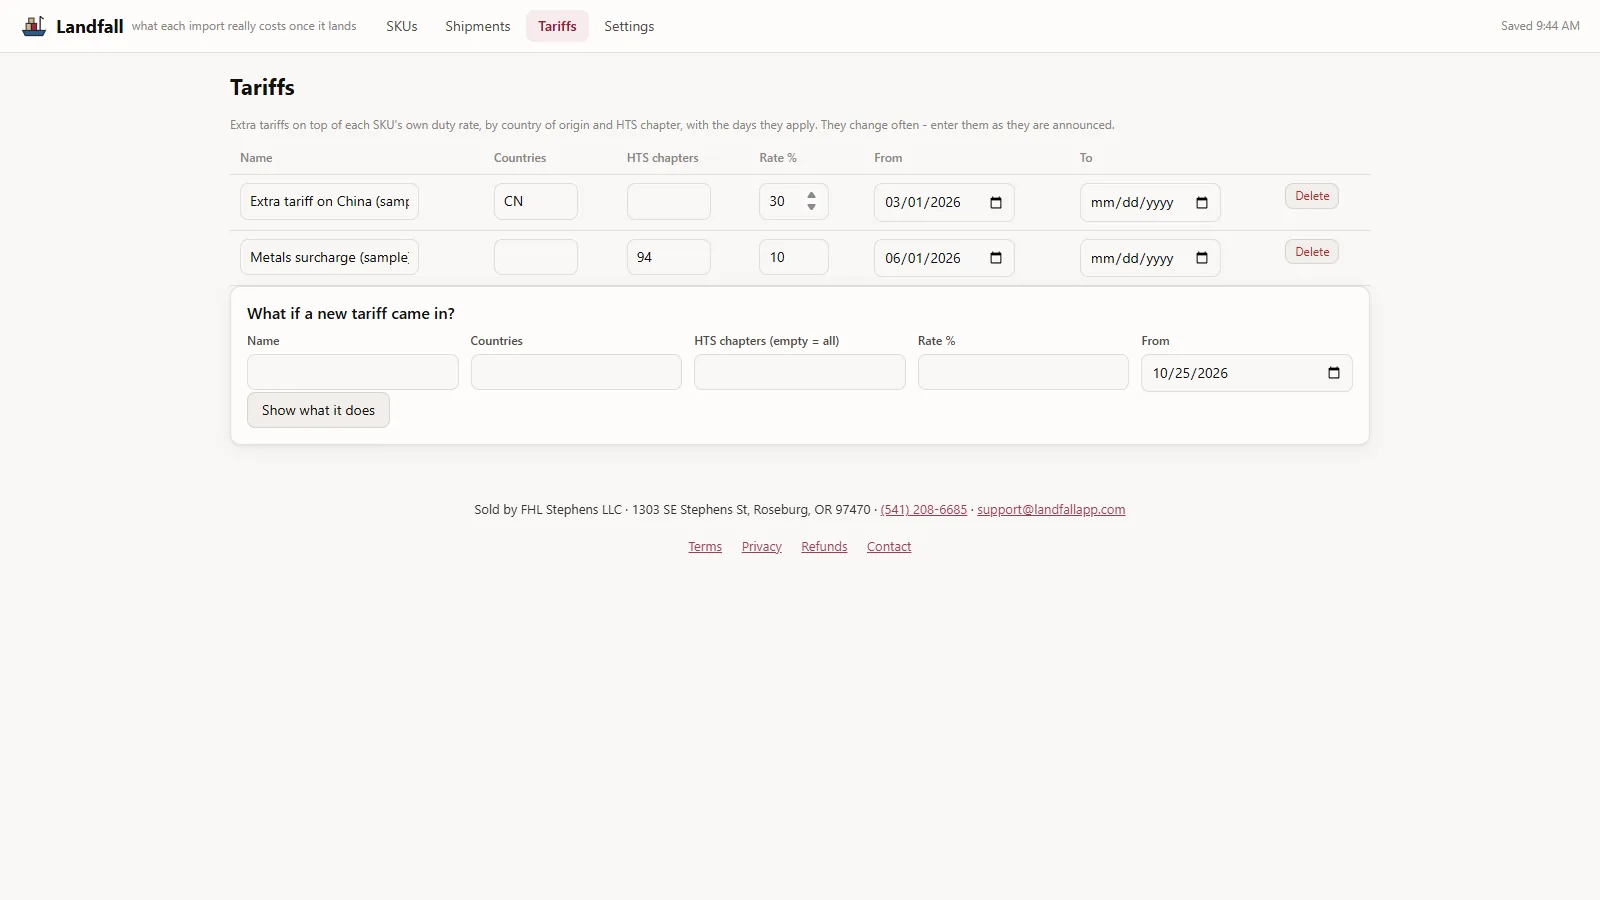Click the 'What if a new tariff came in?' heading

click(351, 313)
